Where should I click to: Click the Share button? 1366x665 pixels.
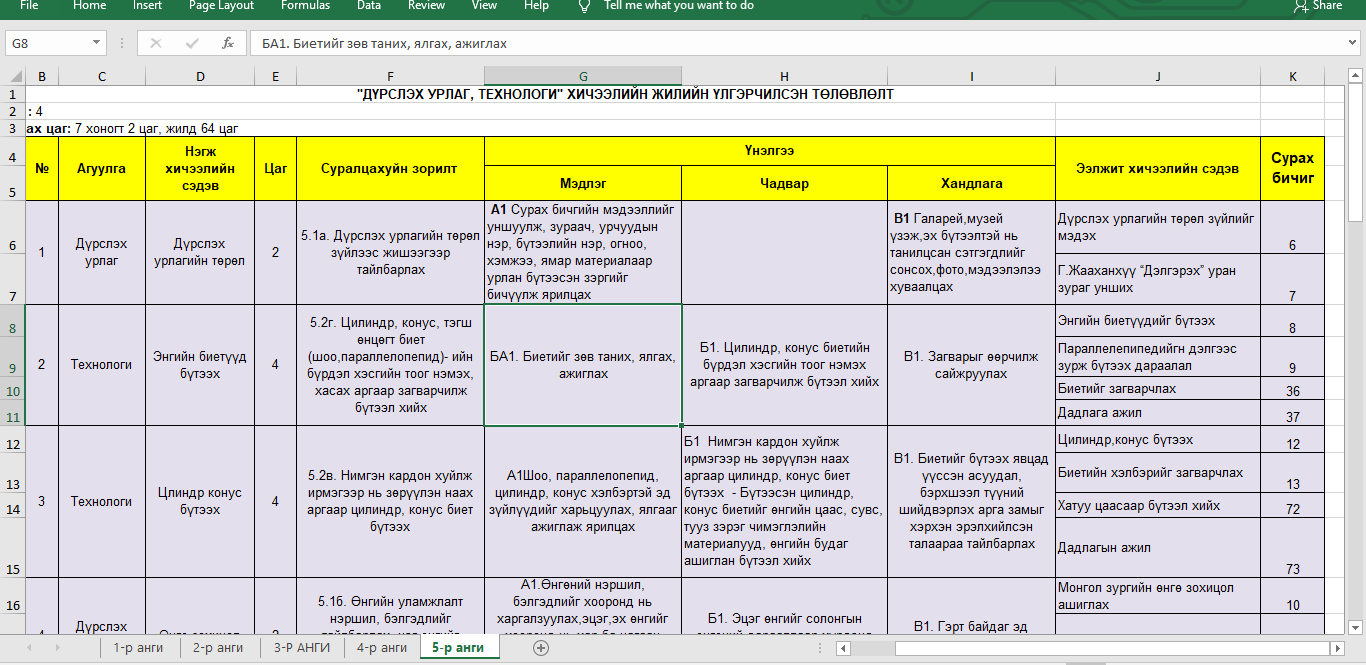(1318, 6)
